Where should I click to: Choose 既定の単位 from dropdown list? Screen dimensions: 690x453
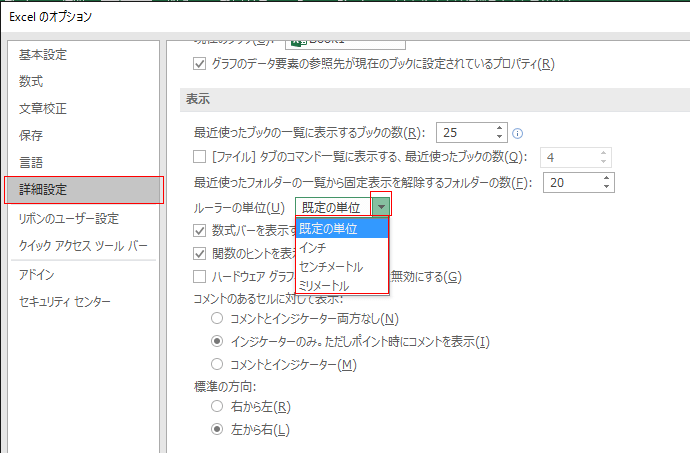point(342,228)
